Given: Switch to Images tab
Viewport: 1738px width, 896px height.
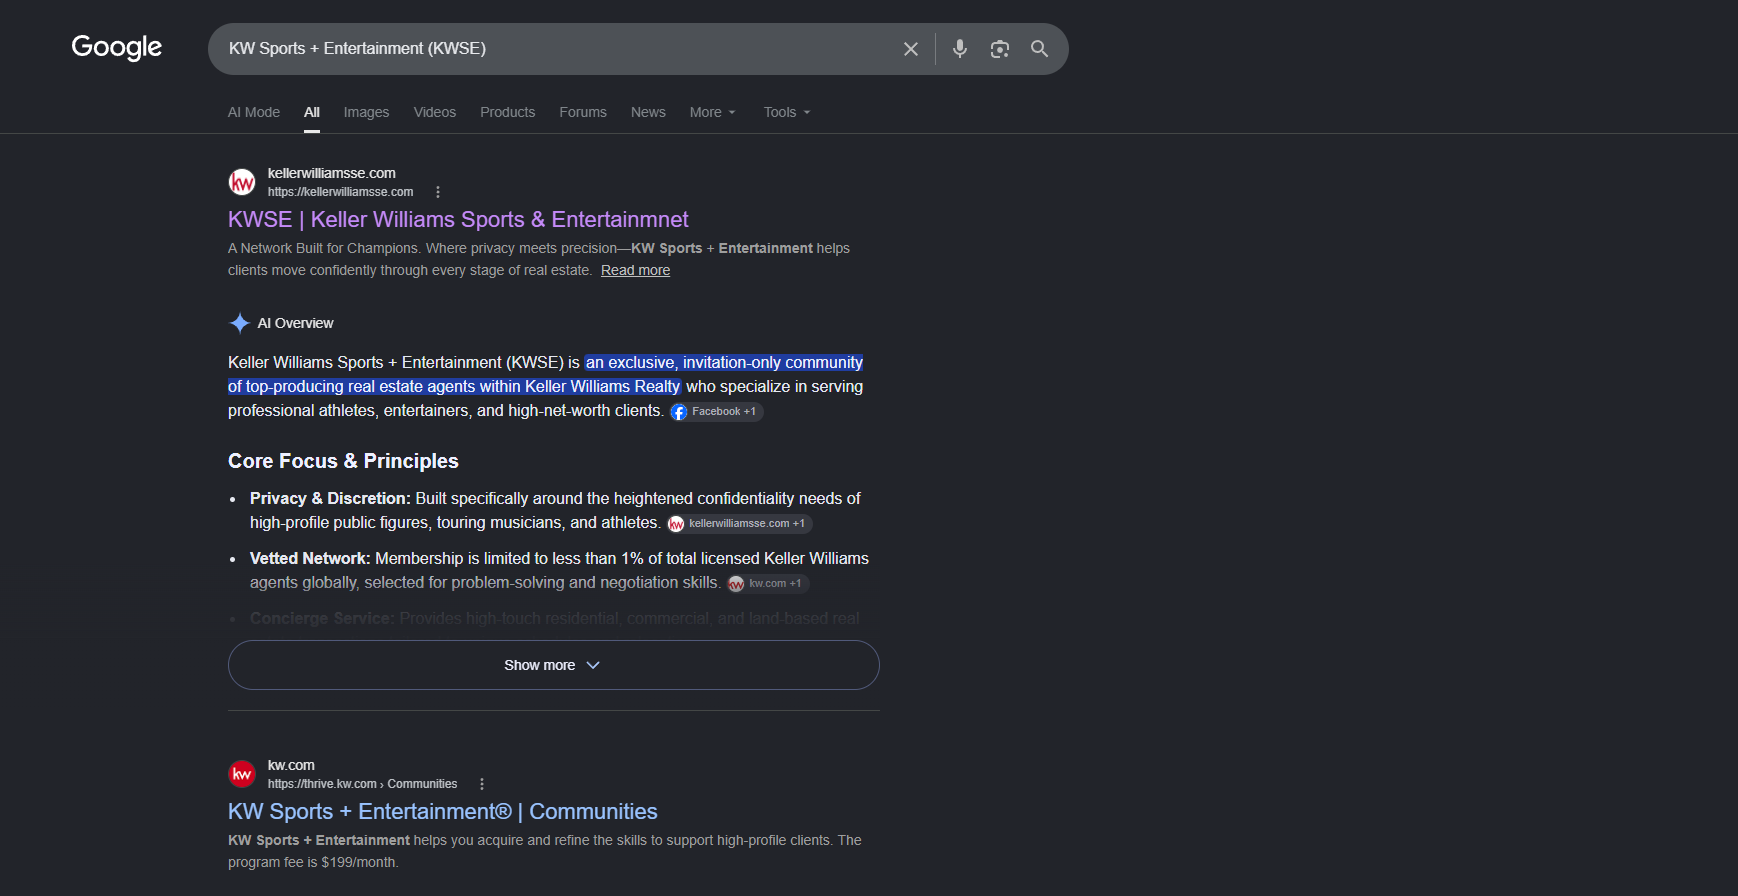Looking at the screenshot, I should point(366,112).
